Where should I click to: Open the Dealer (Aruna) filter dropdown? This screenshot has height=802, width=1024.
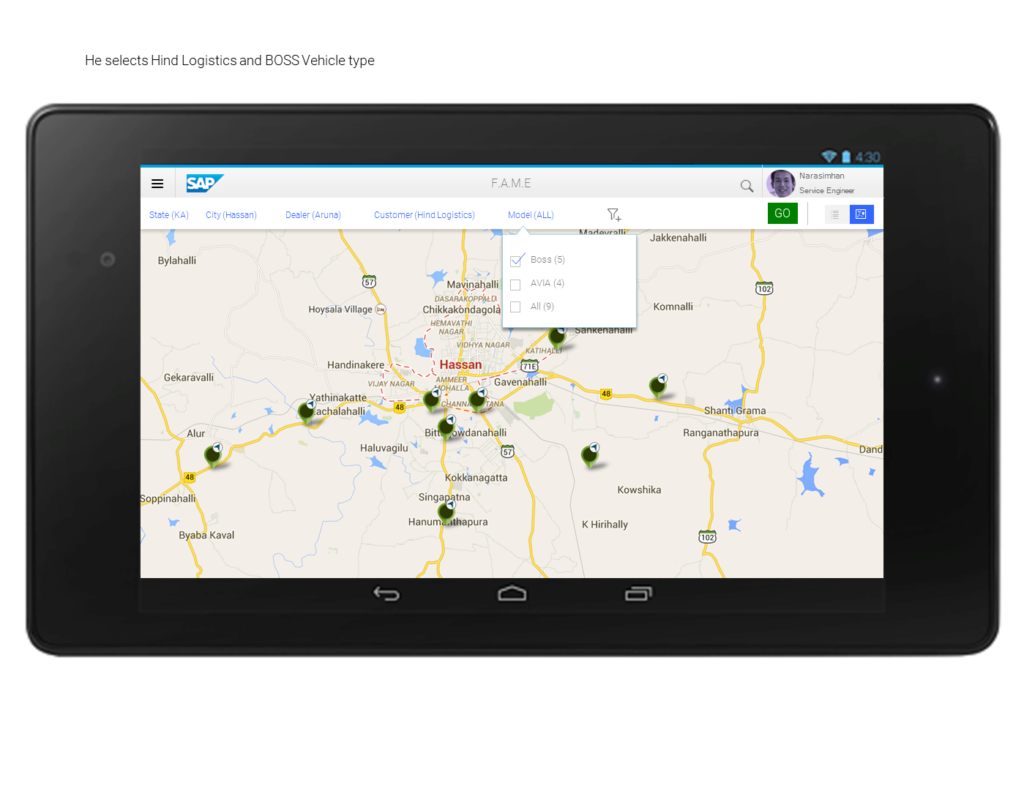[x=313, y=215]
